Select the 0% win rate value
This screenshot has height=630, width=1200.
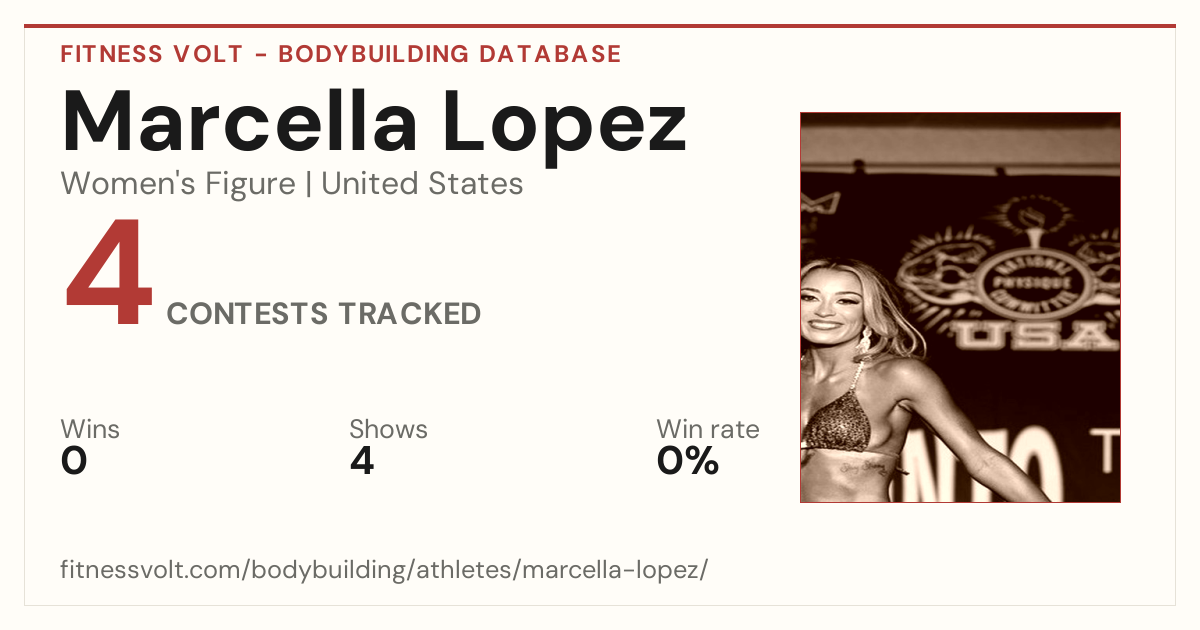688,461
